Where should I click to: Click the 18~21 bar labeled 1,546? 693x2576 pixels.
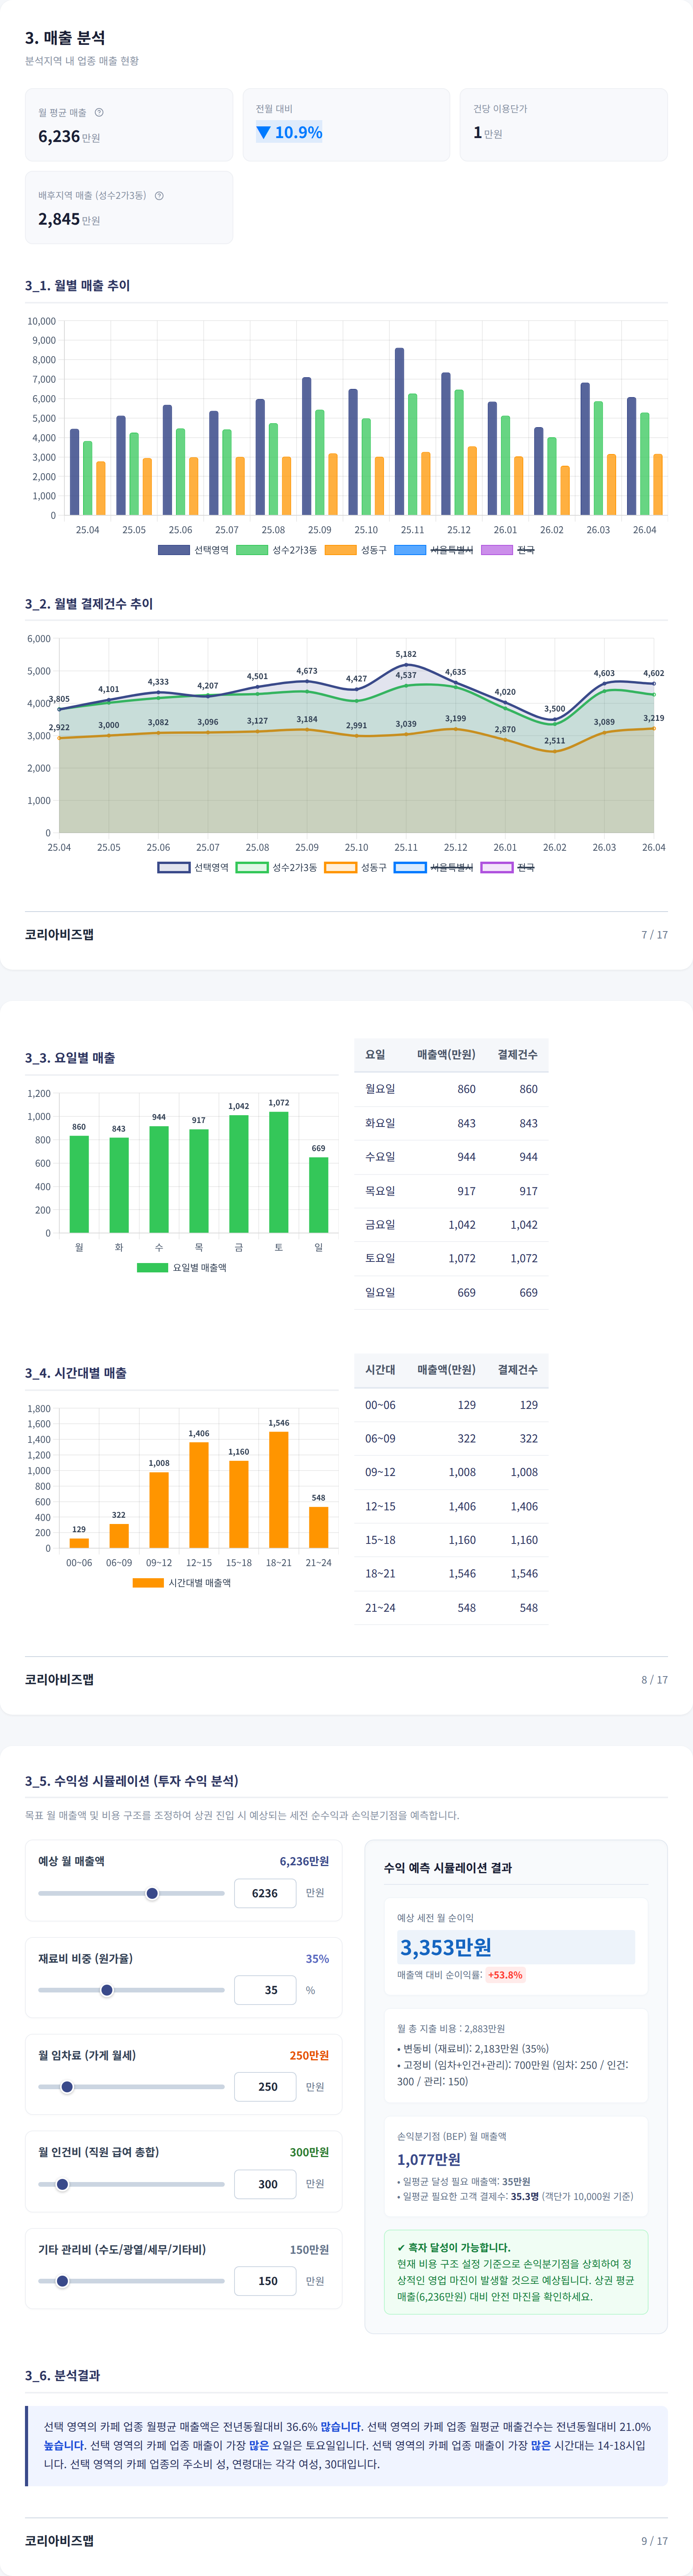click(x=279, y=1490)
